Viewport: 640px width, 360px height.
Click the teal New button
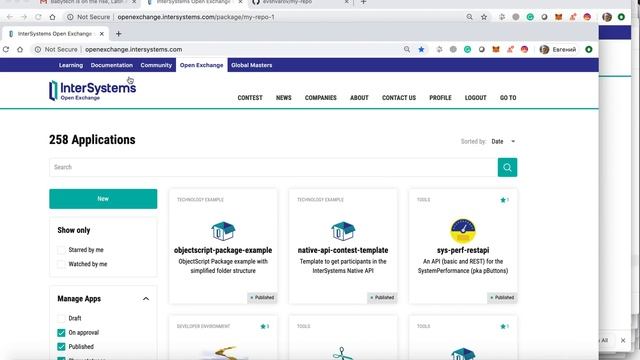(x=103, y=199)
